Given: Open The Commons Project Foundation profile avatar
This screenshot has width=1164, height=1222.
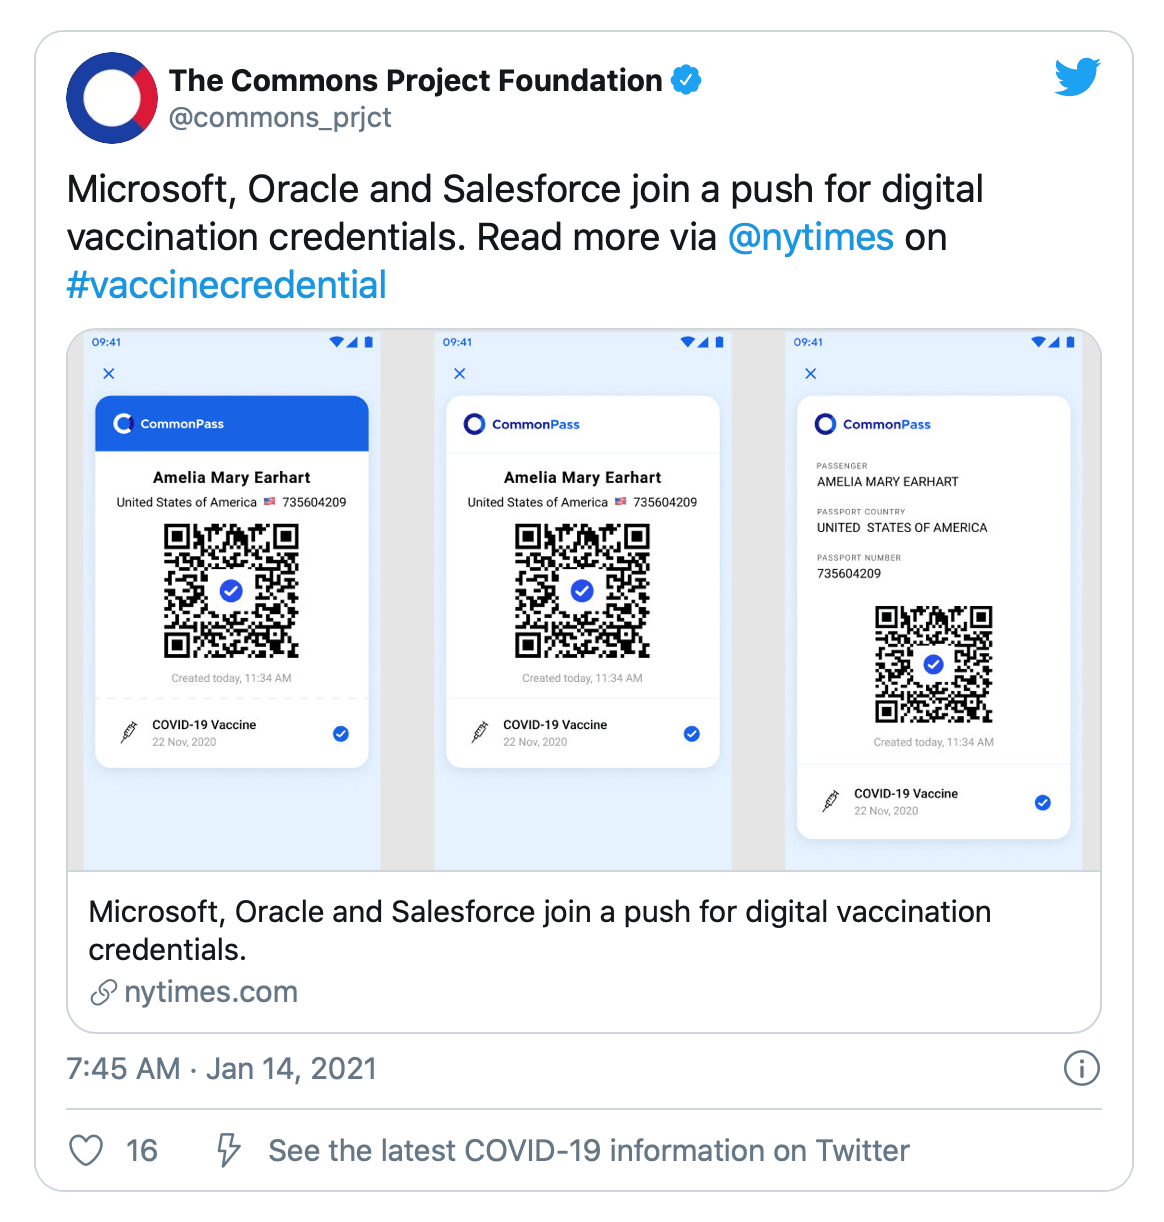Looking at the screenshot, I should tap(112, 98).
